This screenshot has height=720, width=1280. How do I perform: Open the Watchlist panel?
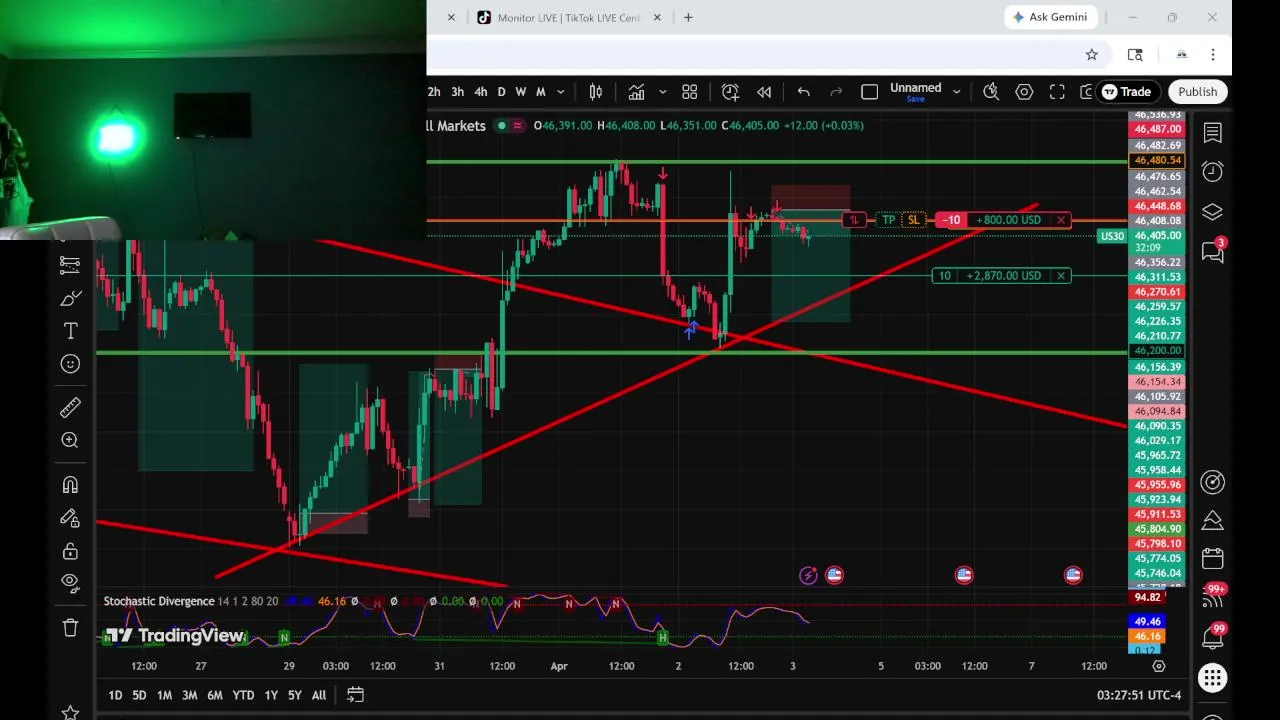pos(1212,133)
